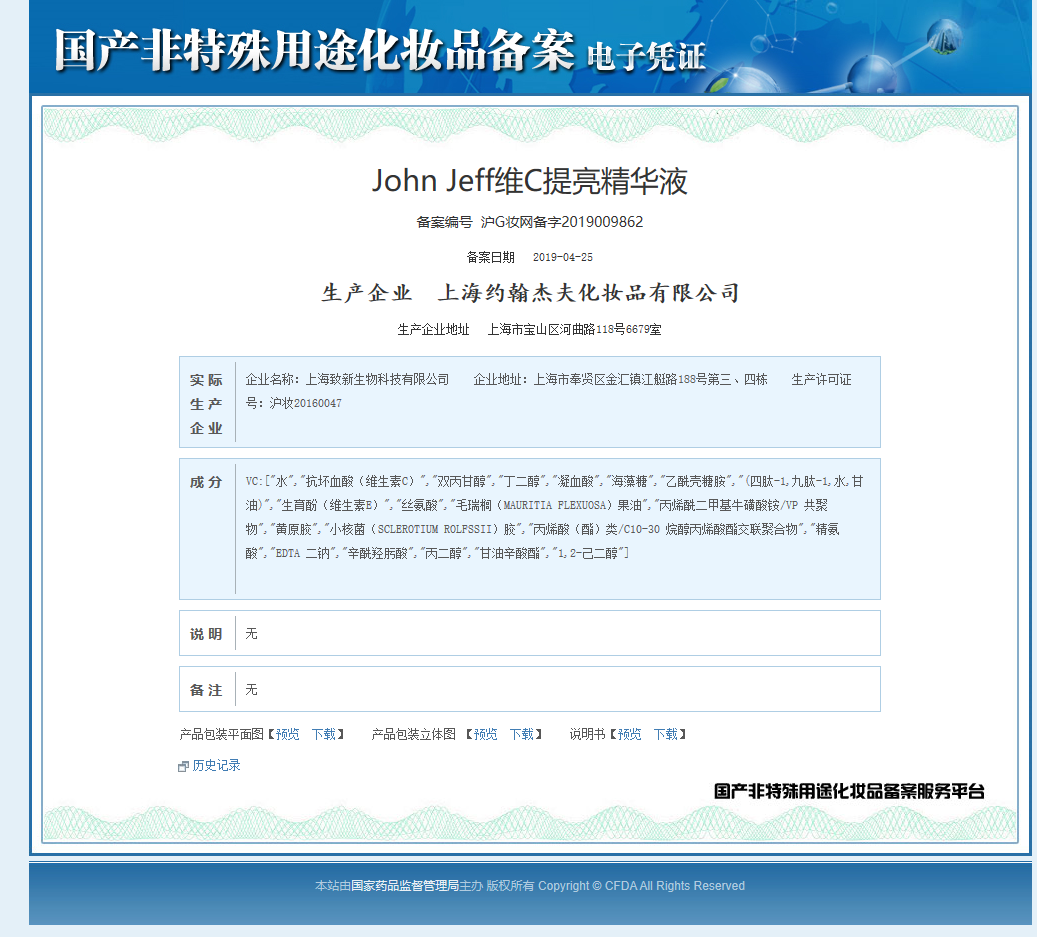Click the product title John Jeff维C提亮精华液
This screenshot has width=1037, height=937.
[530, 181]
